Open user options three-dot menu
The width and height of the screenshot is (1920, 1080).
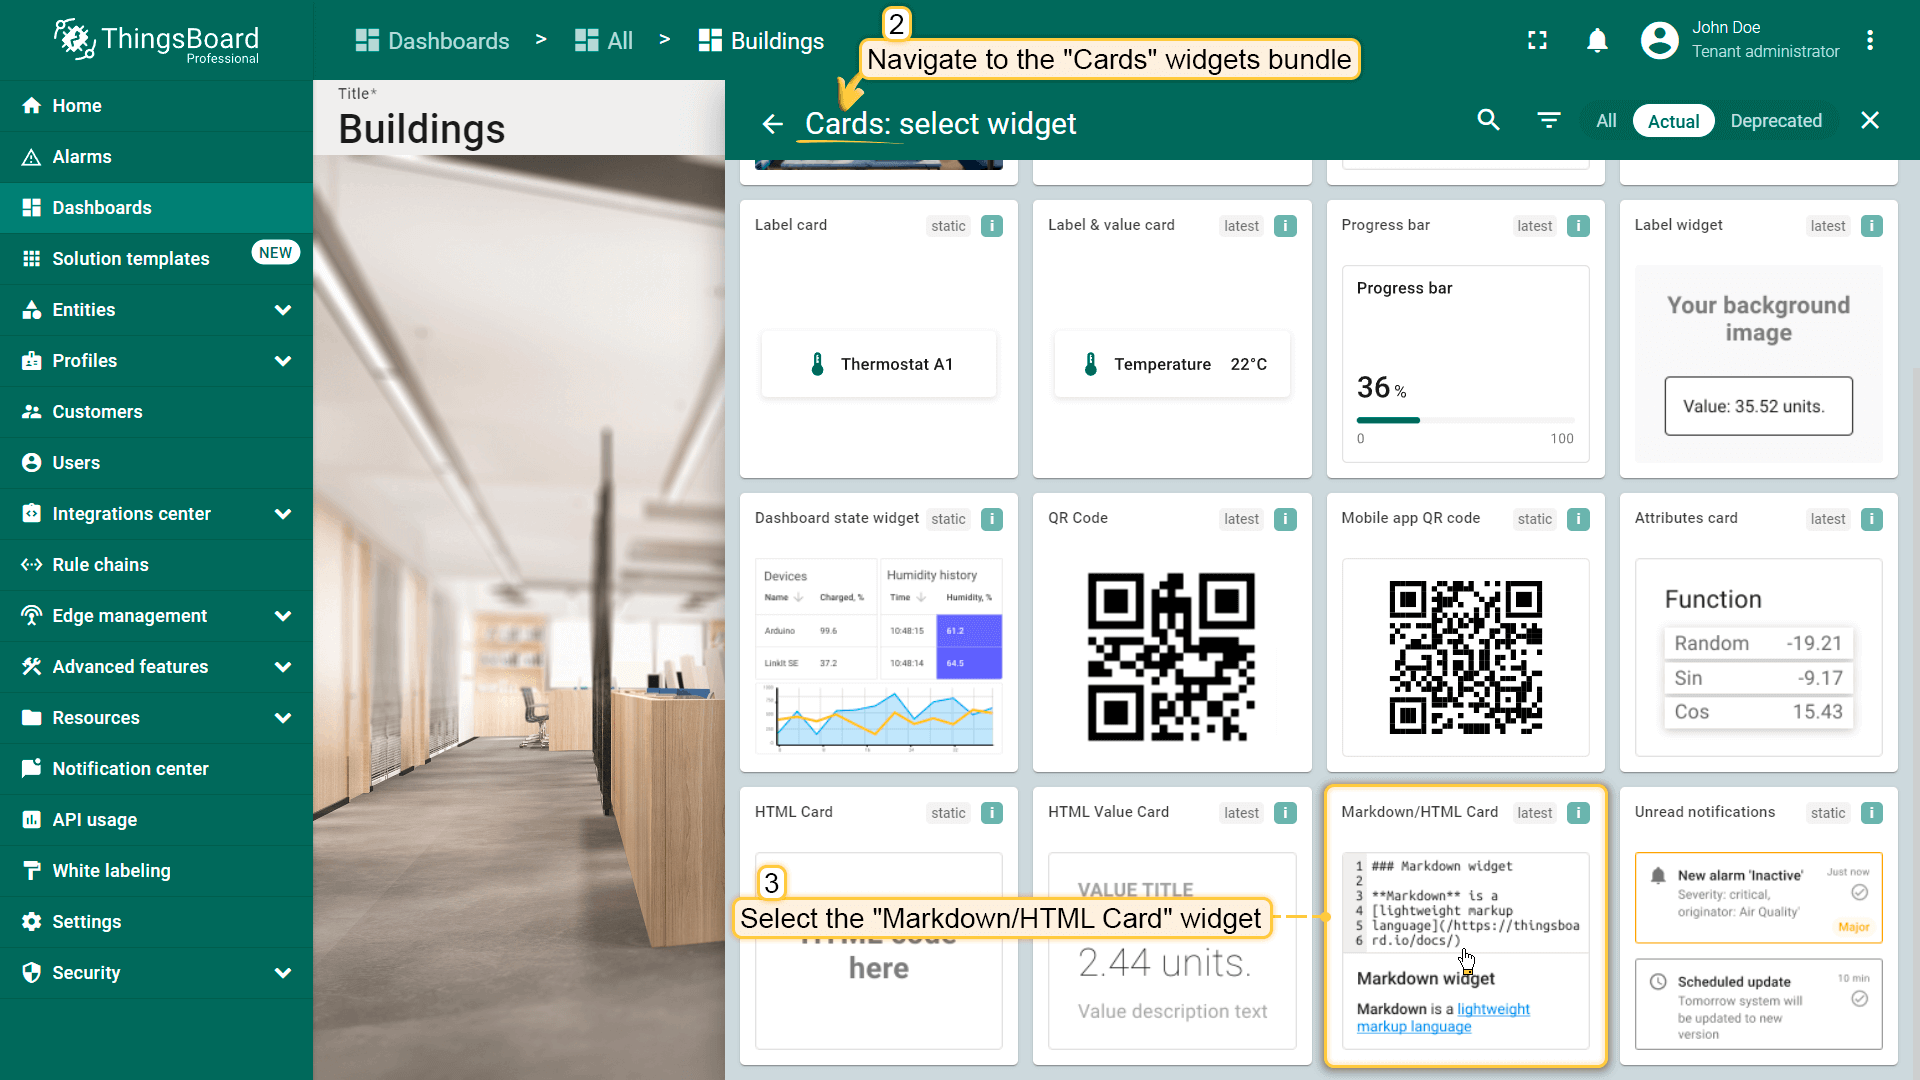pos(1869,40)
